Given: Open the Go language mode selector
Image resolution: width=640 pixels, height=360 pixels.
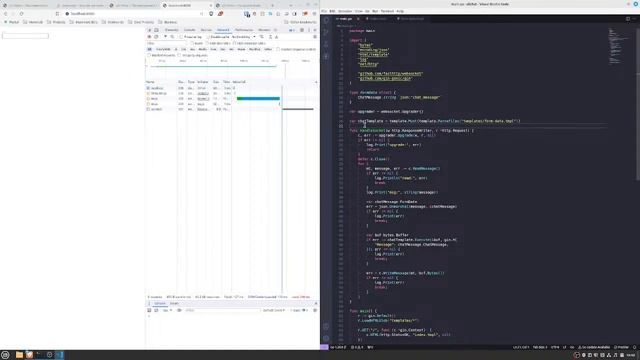Looking at the screenshot, I should (572, 347).
